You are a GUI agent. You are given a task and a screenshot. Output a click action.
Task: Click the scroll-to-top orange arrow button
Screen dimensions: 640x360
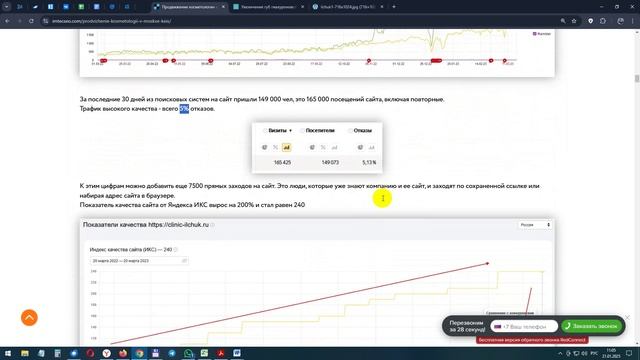click(x=29, y=318)
